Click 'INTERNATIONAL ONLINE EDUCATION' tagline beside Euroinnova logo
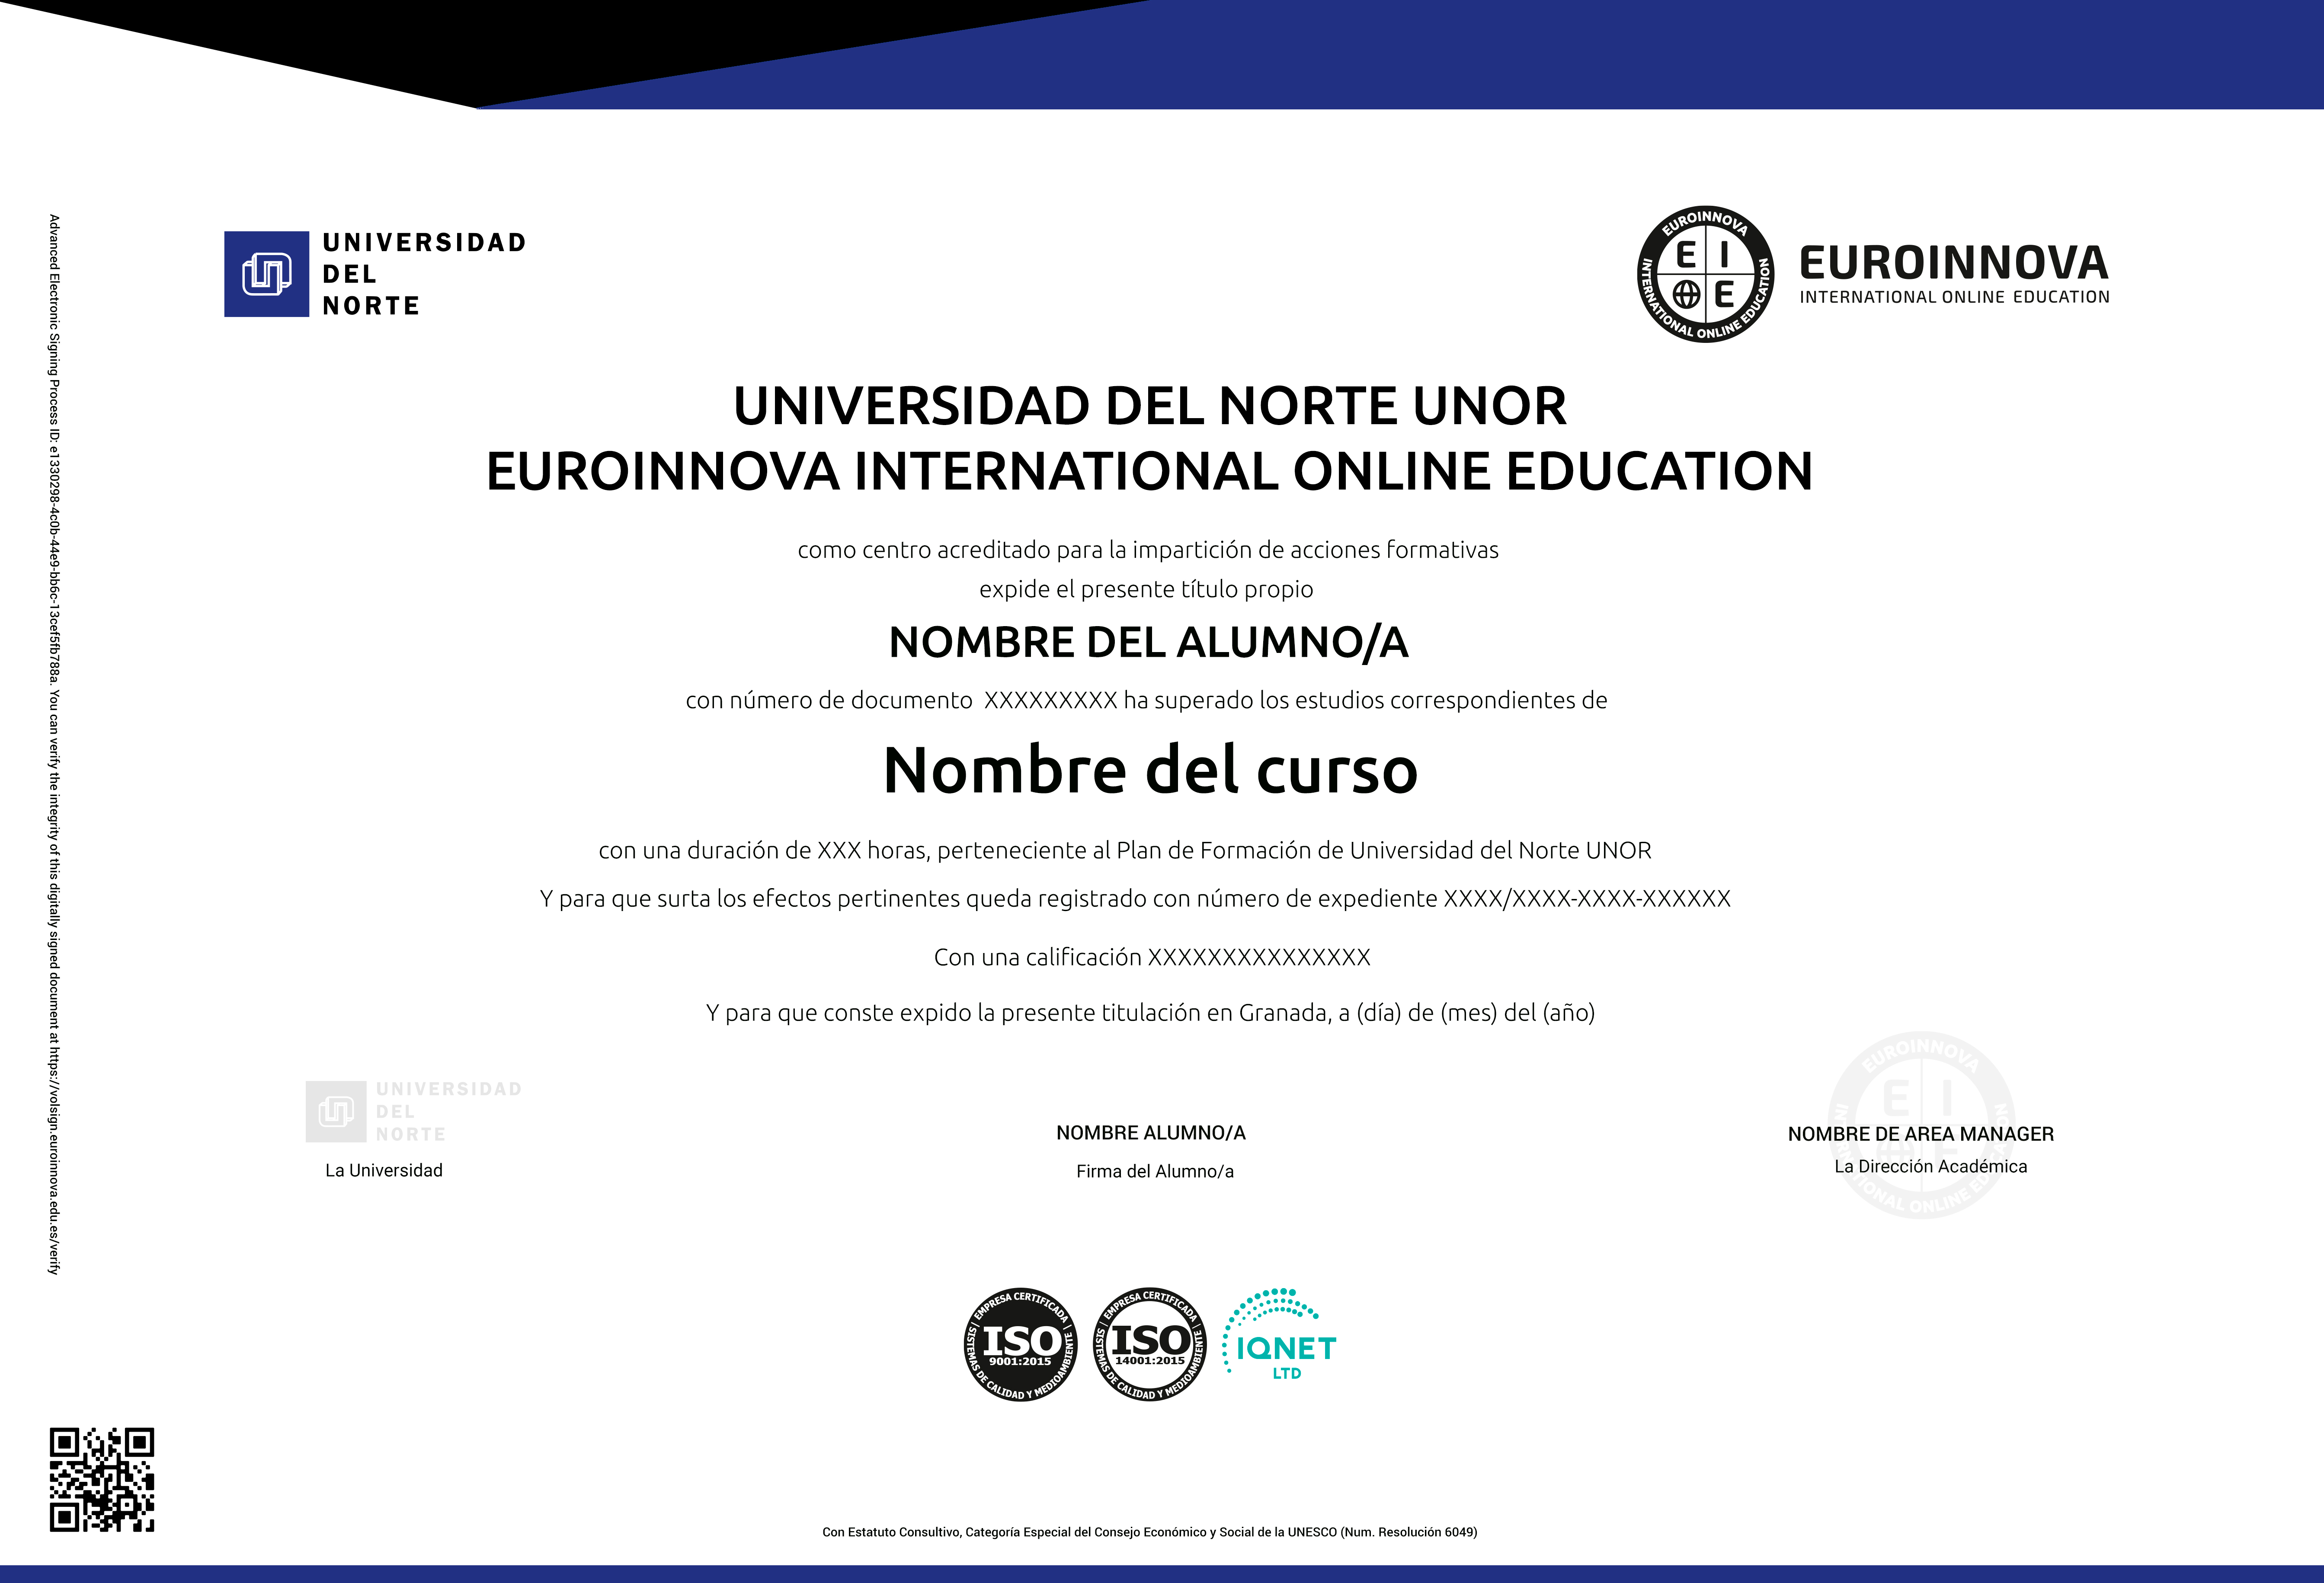 pyautogui.click(x=1955, y=297)
